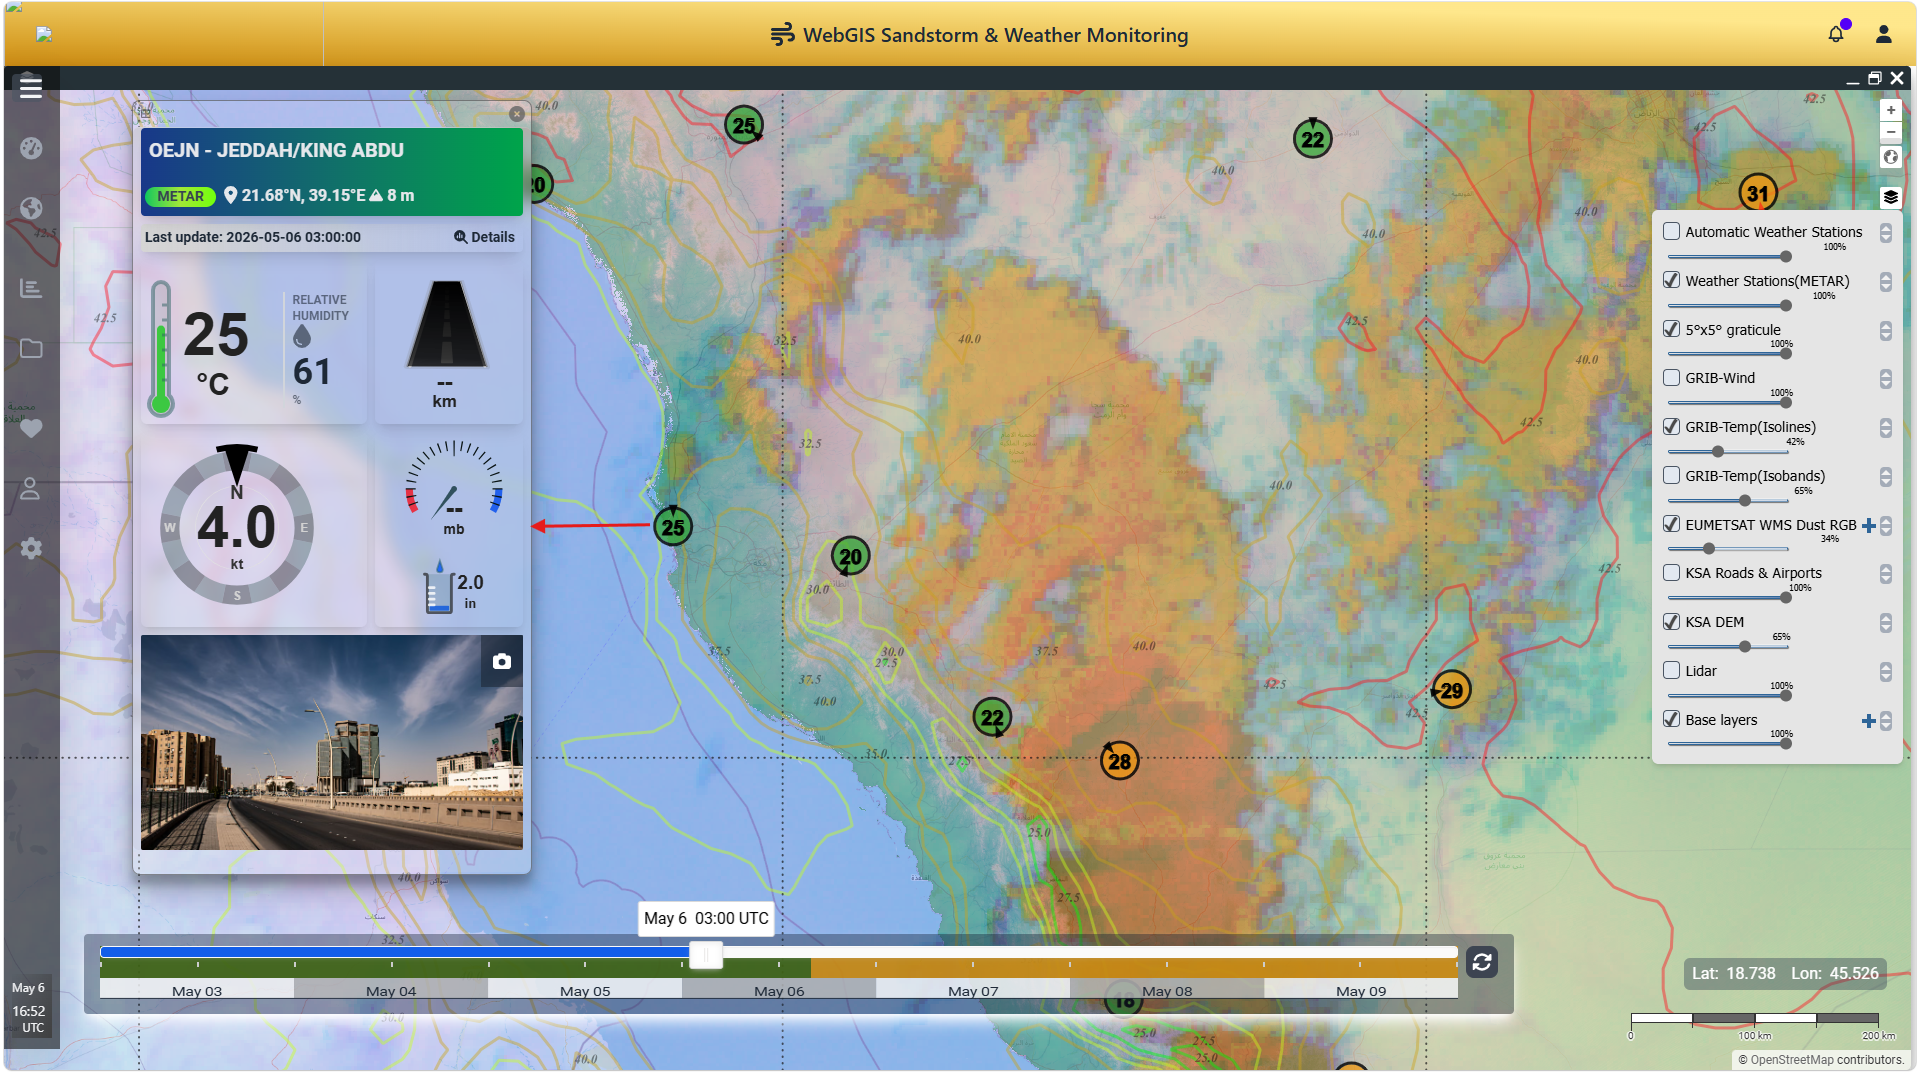Enable Automatic Weather Stations layer
Viewport: 1918px width, 1073px height.
[x=1671, y=231]
